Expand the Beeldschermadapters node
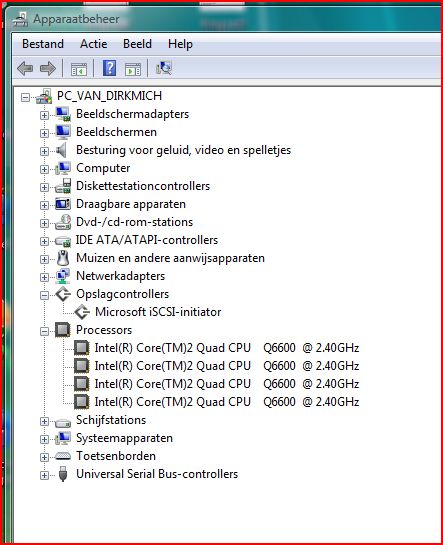This screenshot has width=443, height=545. coord(44,115)
